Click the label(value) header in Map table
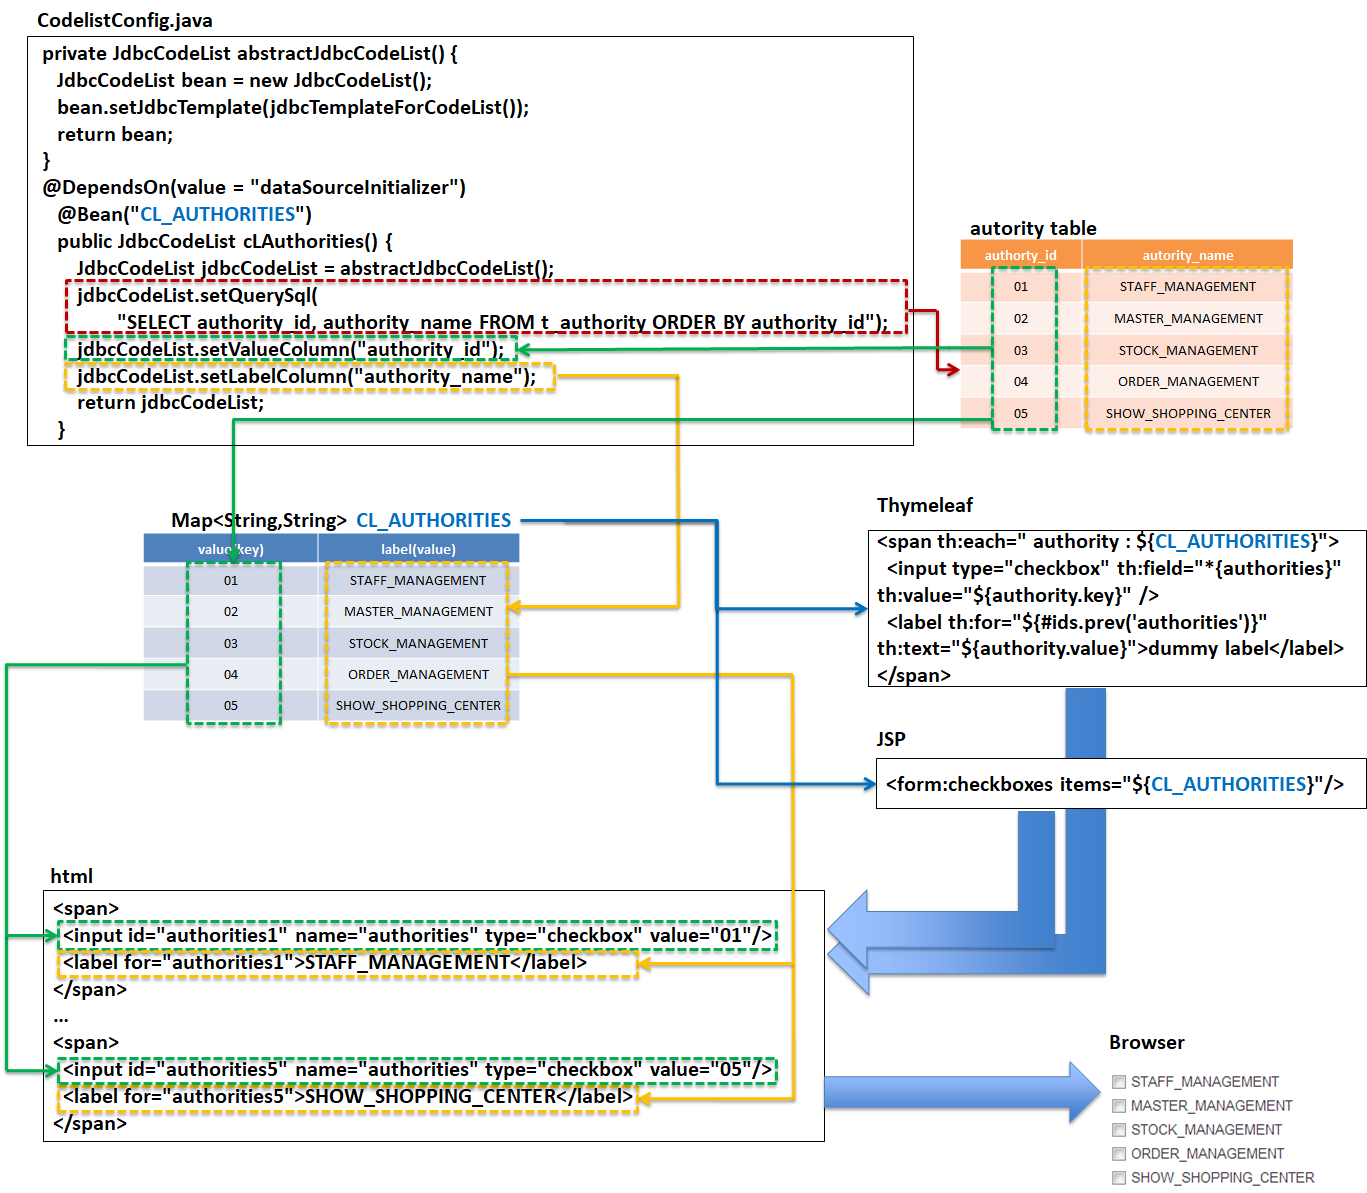The height and width of the screenshot is (1193, 1367). (418, 549)
